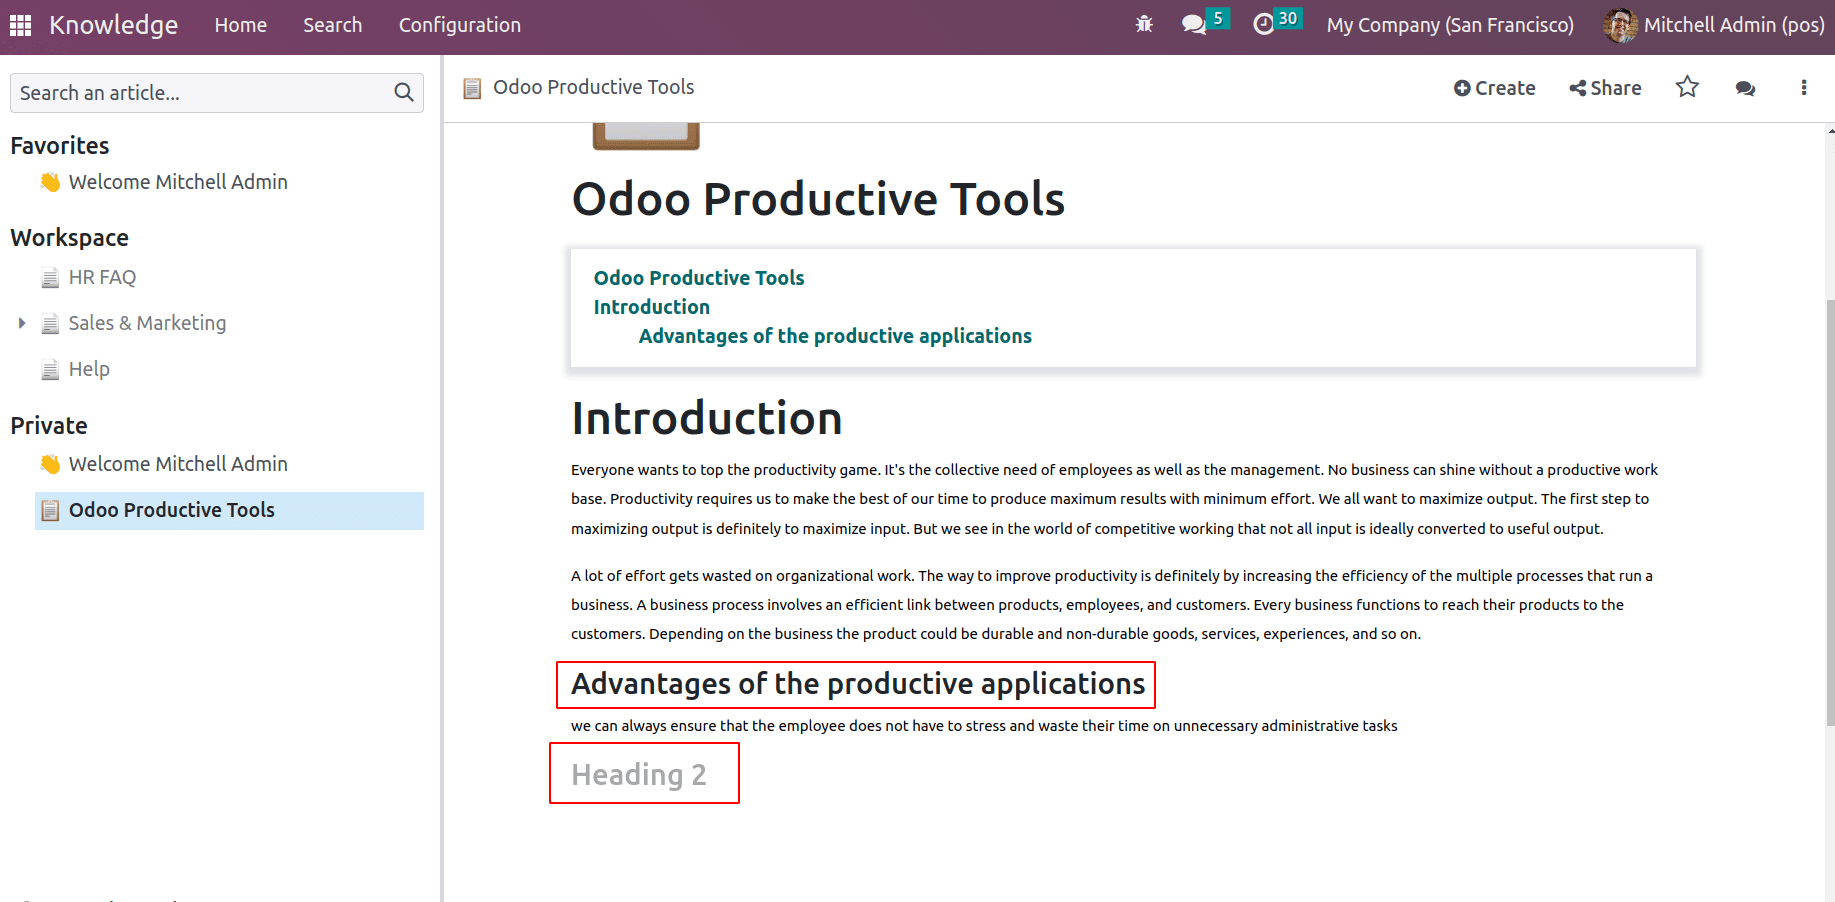Open Welcome Mitchell Admin under Favorites
Image resolution: width=1835 pixels, height=902 pixels.
[x=178, y=182]
